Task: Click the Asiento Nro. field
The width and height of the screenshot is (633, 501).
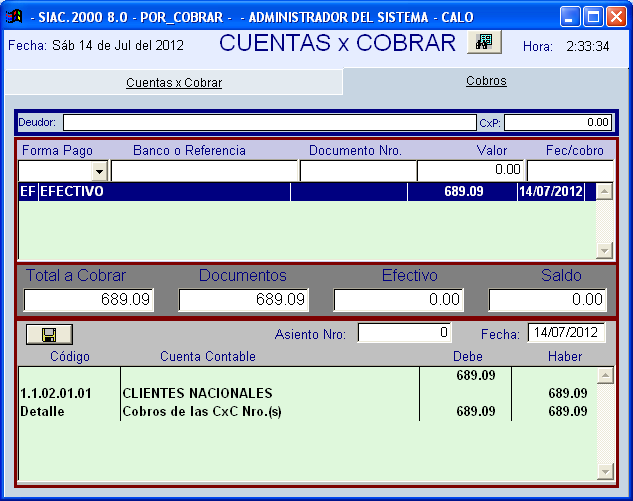Action: click(x=403, y=333)
